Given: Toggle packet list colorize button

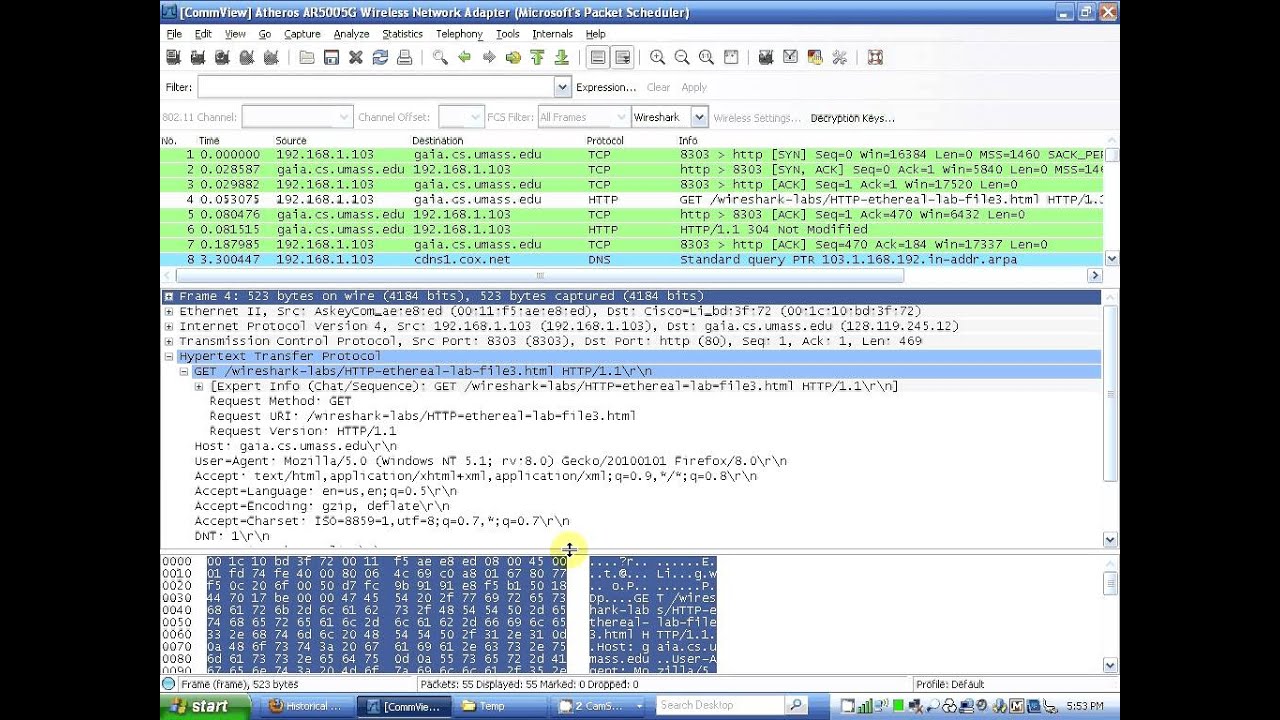Looking at the screenshot, I should point(597,58).
